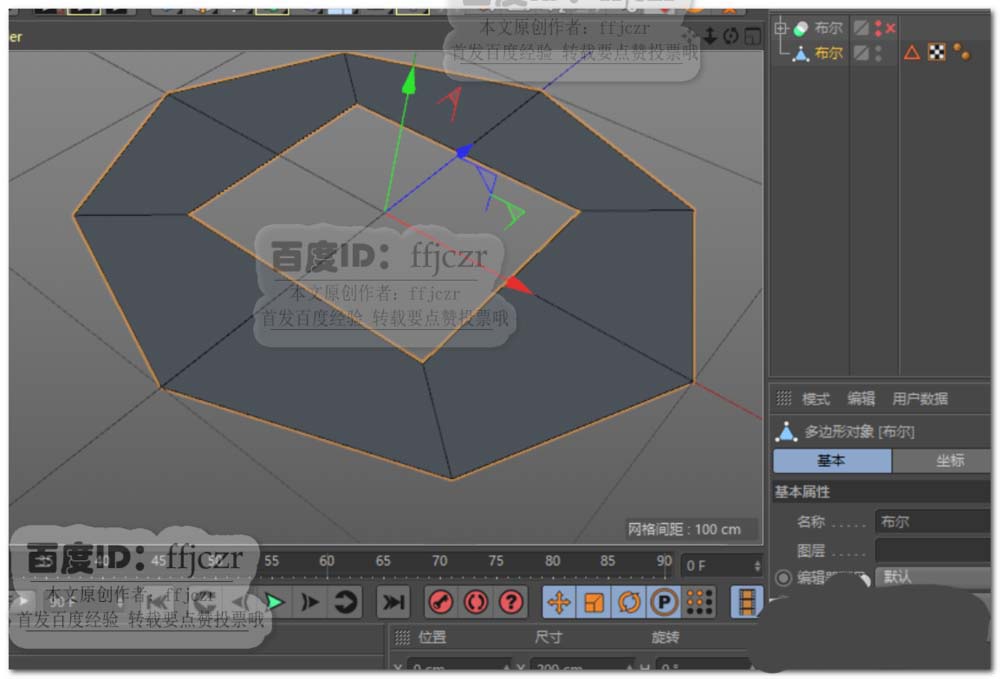1000x679 pixels.
Task: Click the film strip icon right of timeline tools
Action: point(746,602)
